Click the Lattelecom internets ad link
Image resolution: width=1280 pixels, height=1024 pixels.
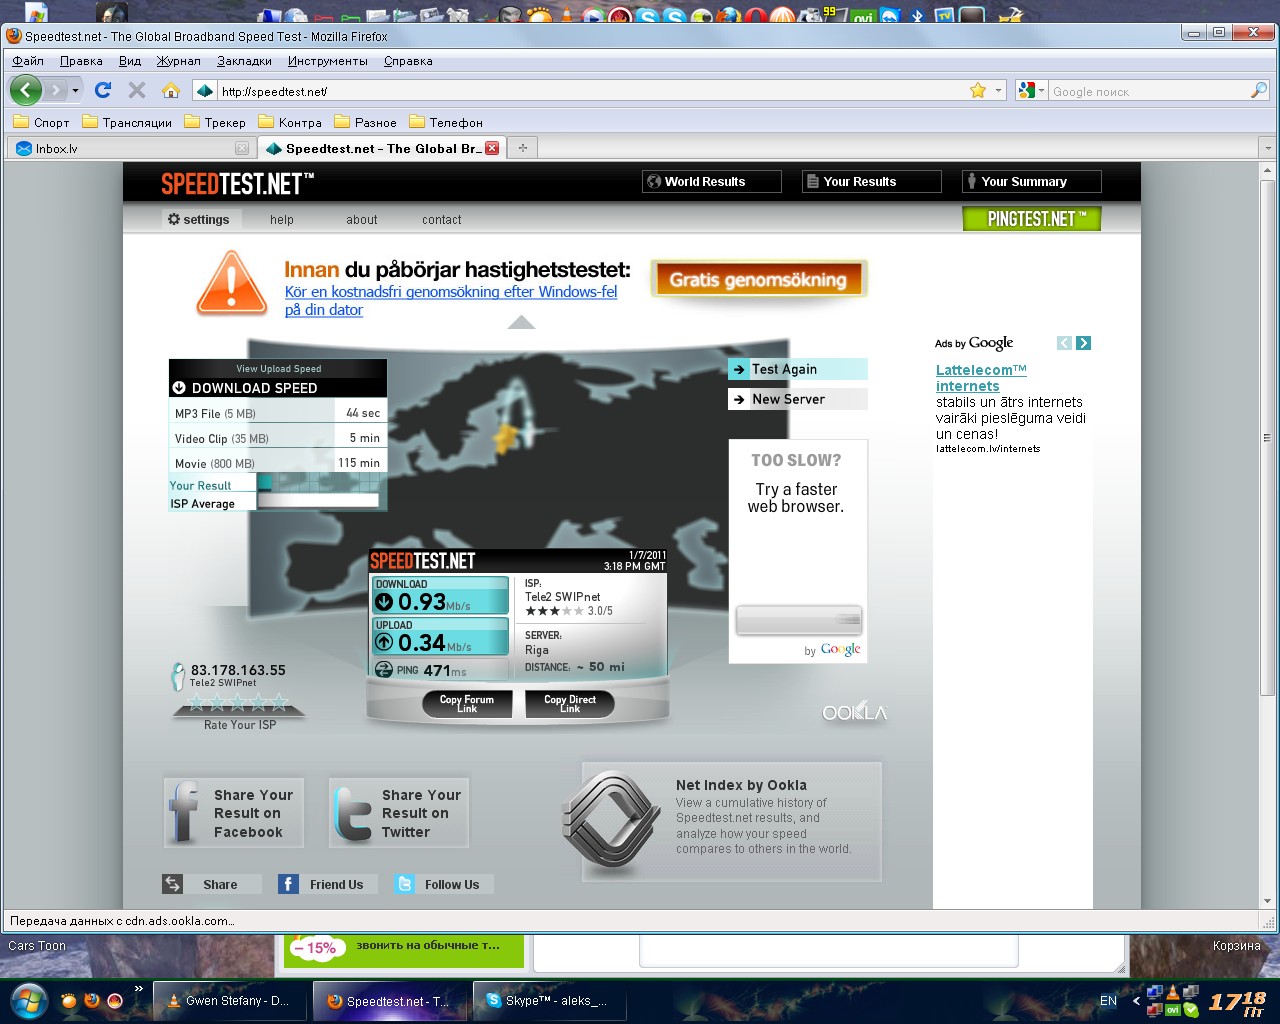981,378
